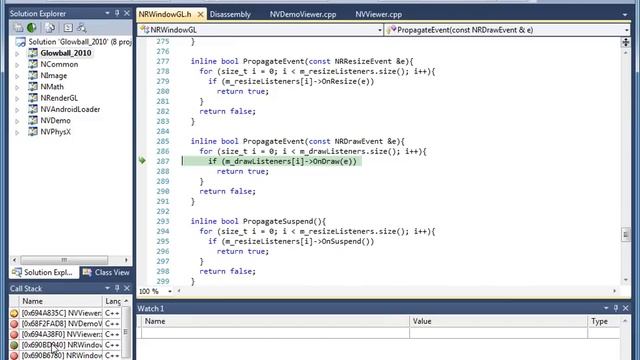Close the Solution Explorer panel

click(127, 13)
